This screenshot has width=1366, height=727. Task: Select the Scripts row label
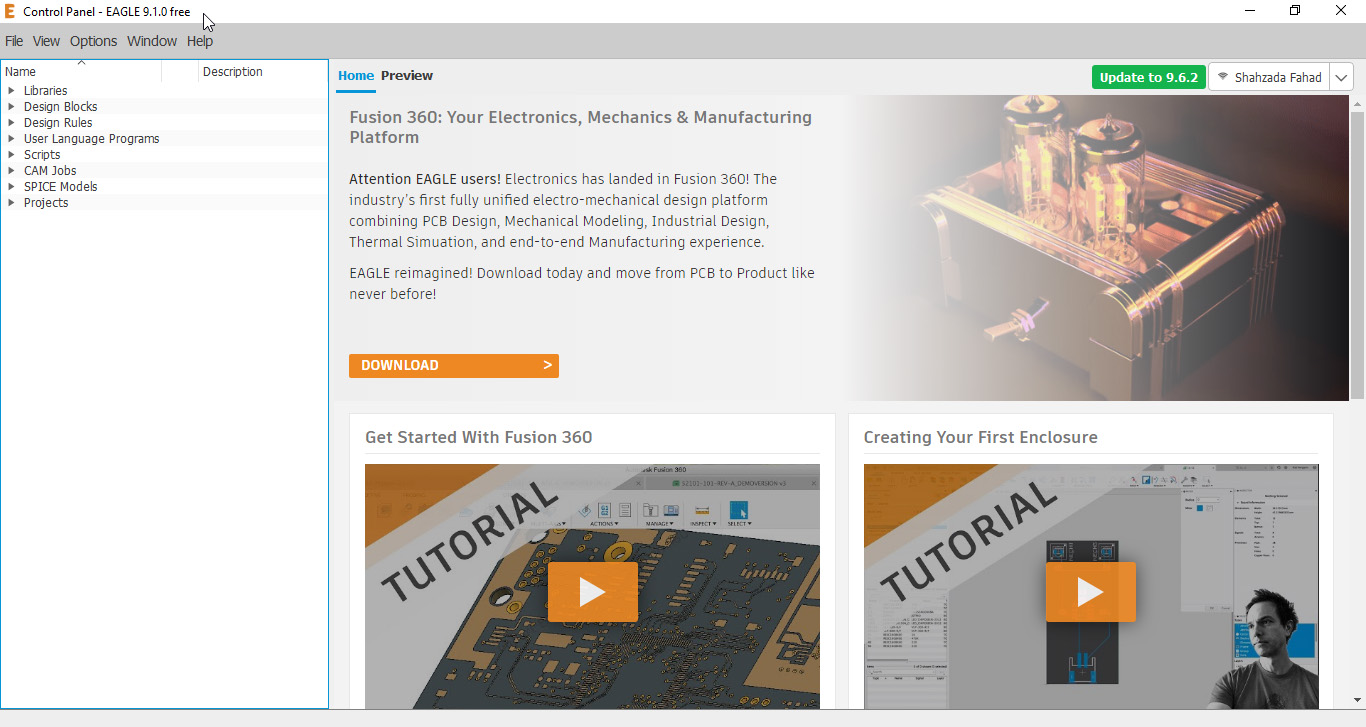pos(42,155)
